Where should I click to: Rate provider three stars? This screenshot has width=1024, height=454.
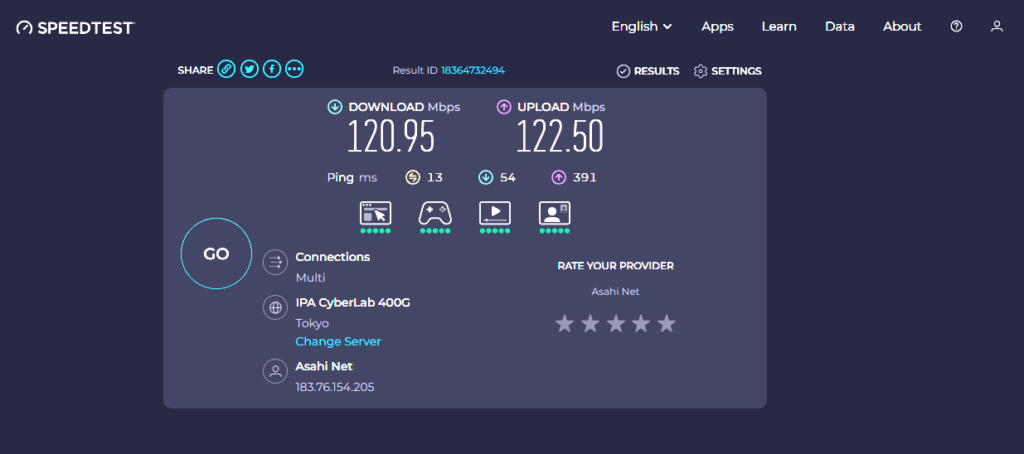616,323
